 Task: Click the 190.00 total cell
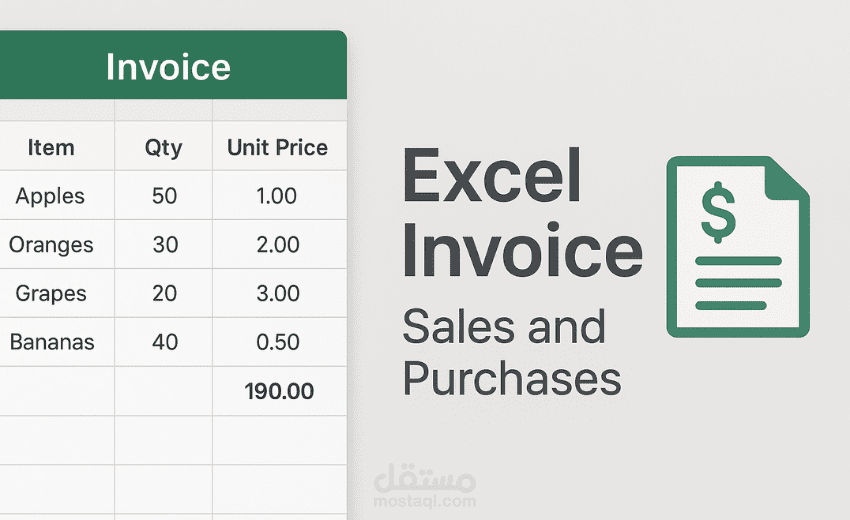(279, 391)
